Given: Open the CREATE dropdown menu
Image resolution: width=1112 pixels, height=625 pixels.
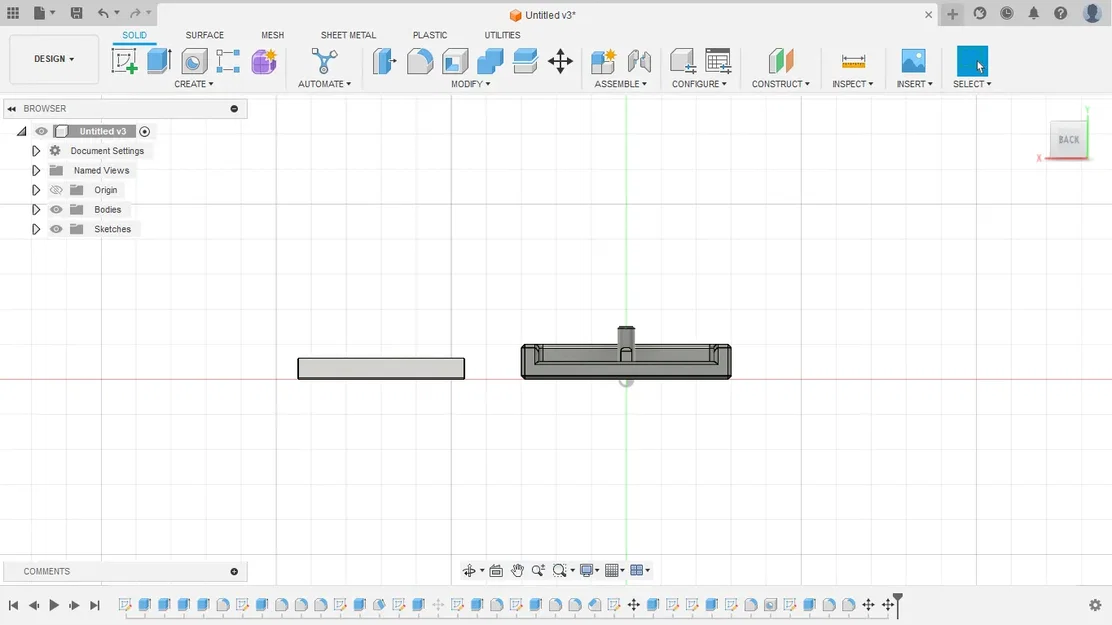Looking at the screenshot, I should click(x=194, y=84).
